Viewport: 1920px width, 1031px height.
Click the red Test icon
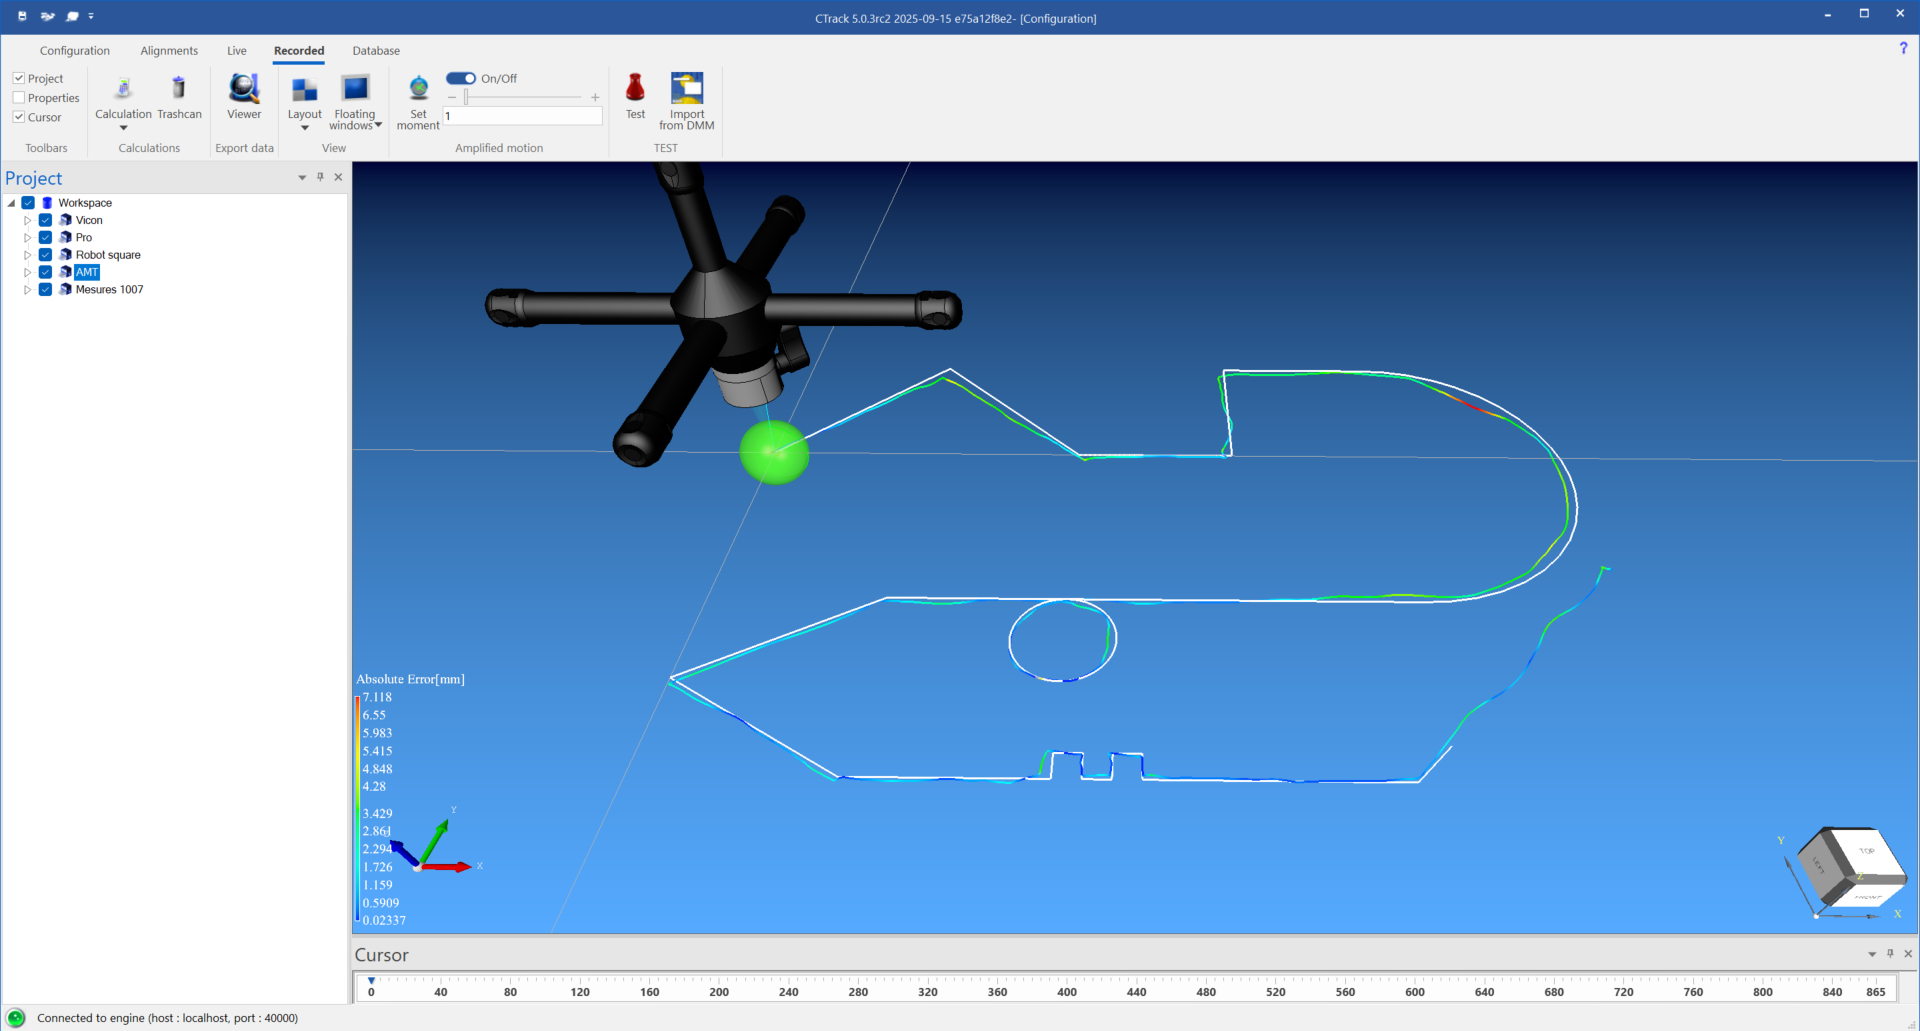pos(635,90)
